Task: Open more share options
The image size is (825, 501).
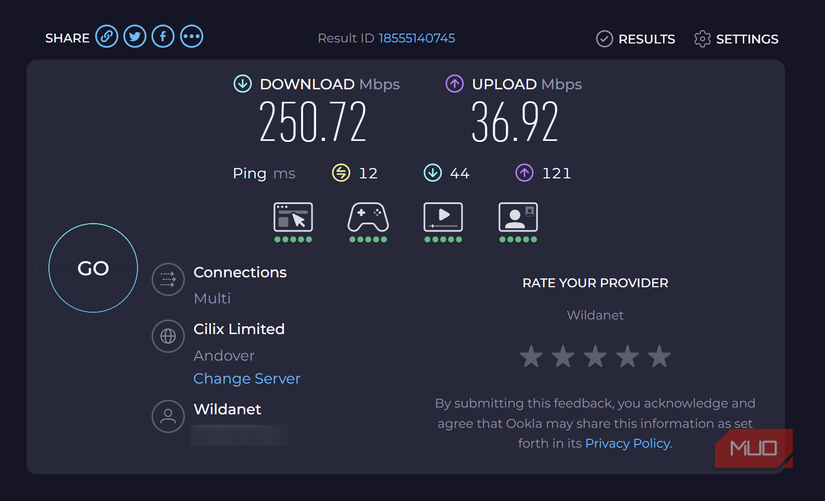Action: (x=191, y=37)
